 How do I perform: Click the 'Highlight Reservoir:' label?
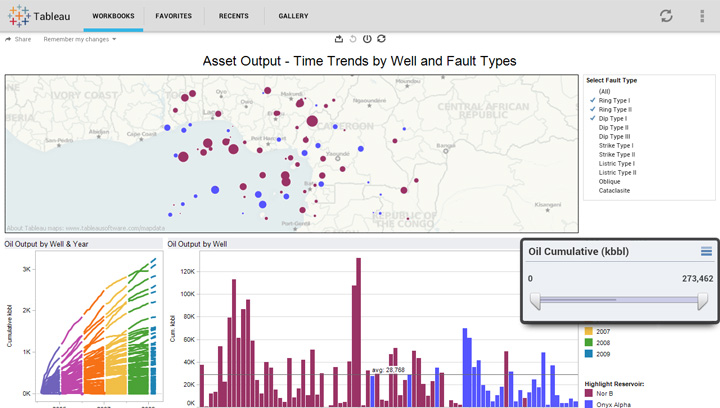coord(614,384)
